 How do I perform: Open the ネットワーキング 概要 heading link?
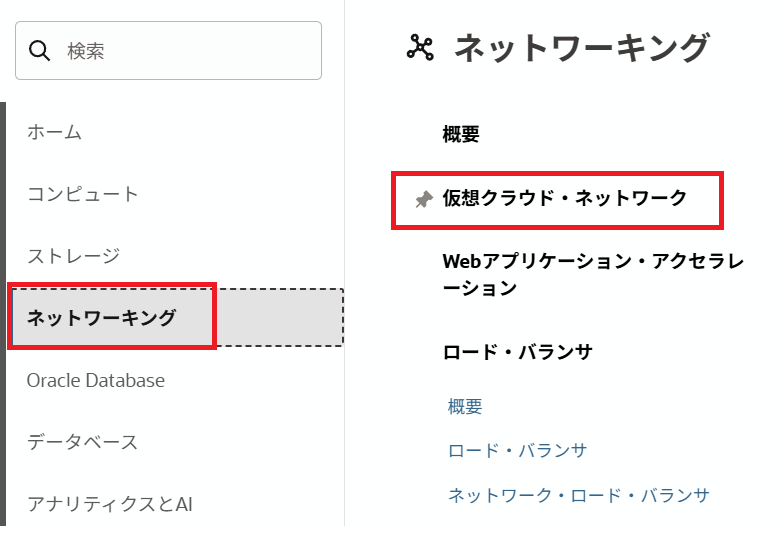[x=461, y=134]
